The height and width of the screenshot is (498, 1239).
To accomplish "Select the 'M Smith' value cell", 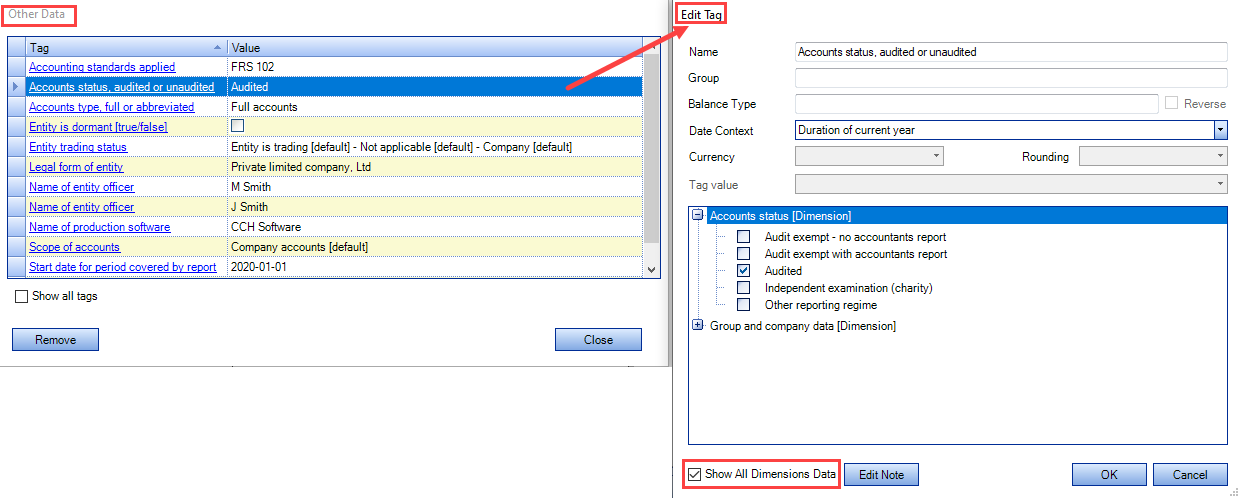I will click(x=435, y=187).
